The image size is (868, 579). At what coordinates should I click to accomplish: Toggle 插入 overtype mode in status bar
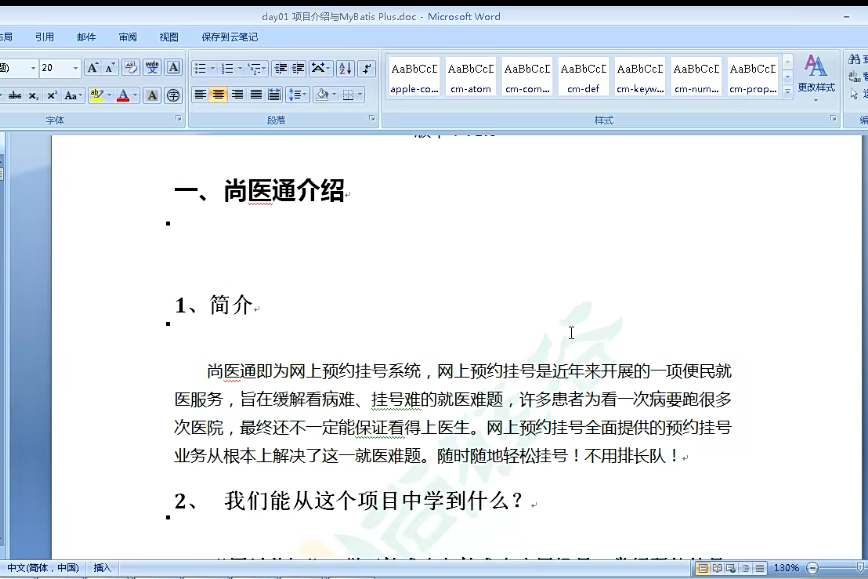pyautogui.click(x=103, y=567)
